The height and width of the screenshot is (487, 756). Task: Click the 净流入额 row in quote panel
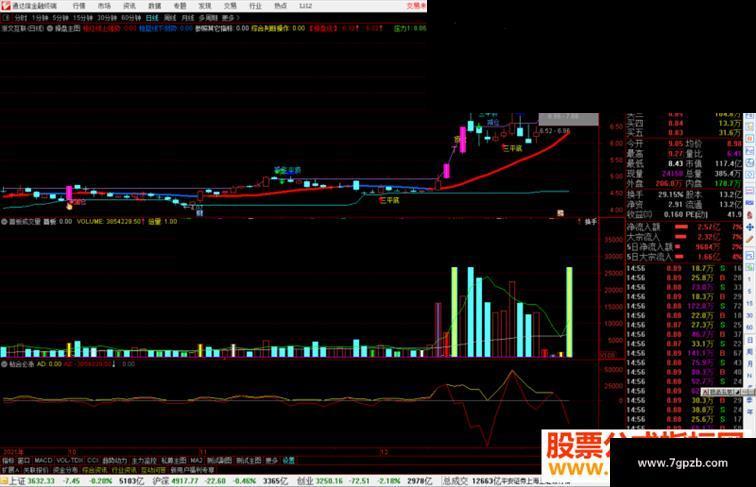tap(684, 227)
